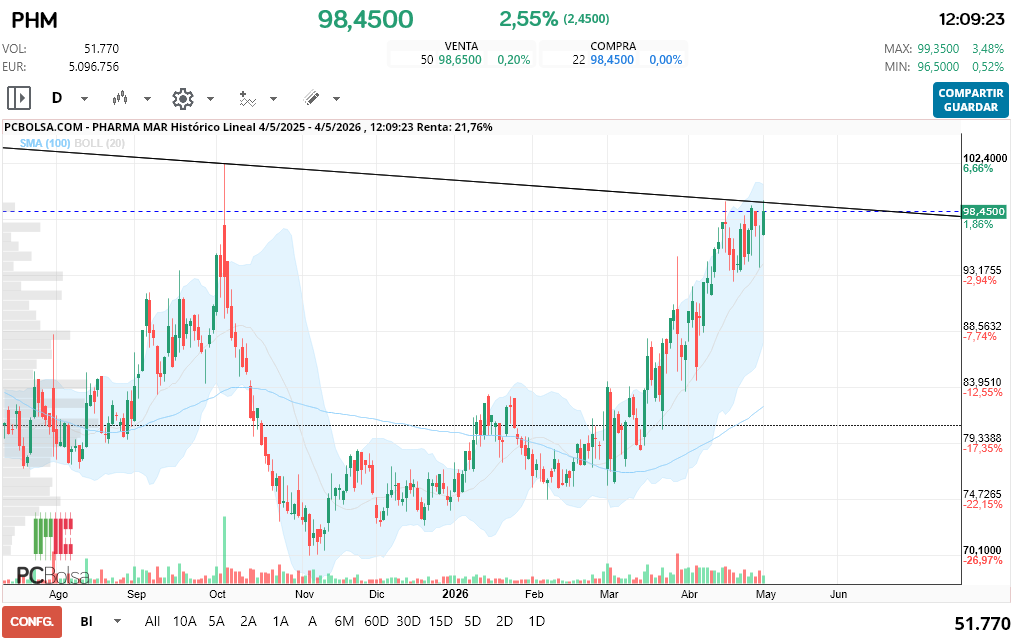Click the 79,3388 price axis label
The height and width of the screenshot is (643, 1024).
[x=982, y=438]
